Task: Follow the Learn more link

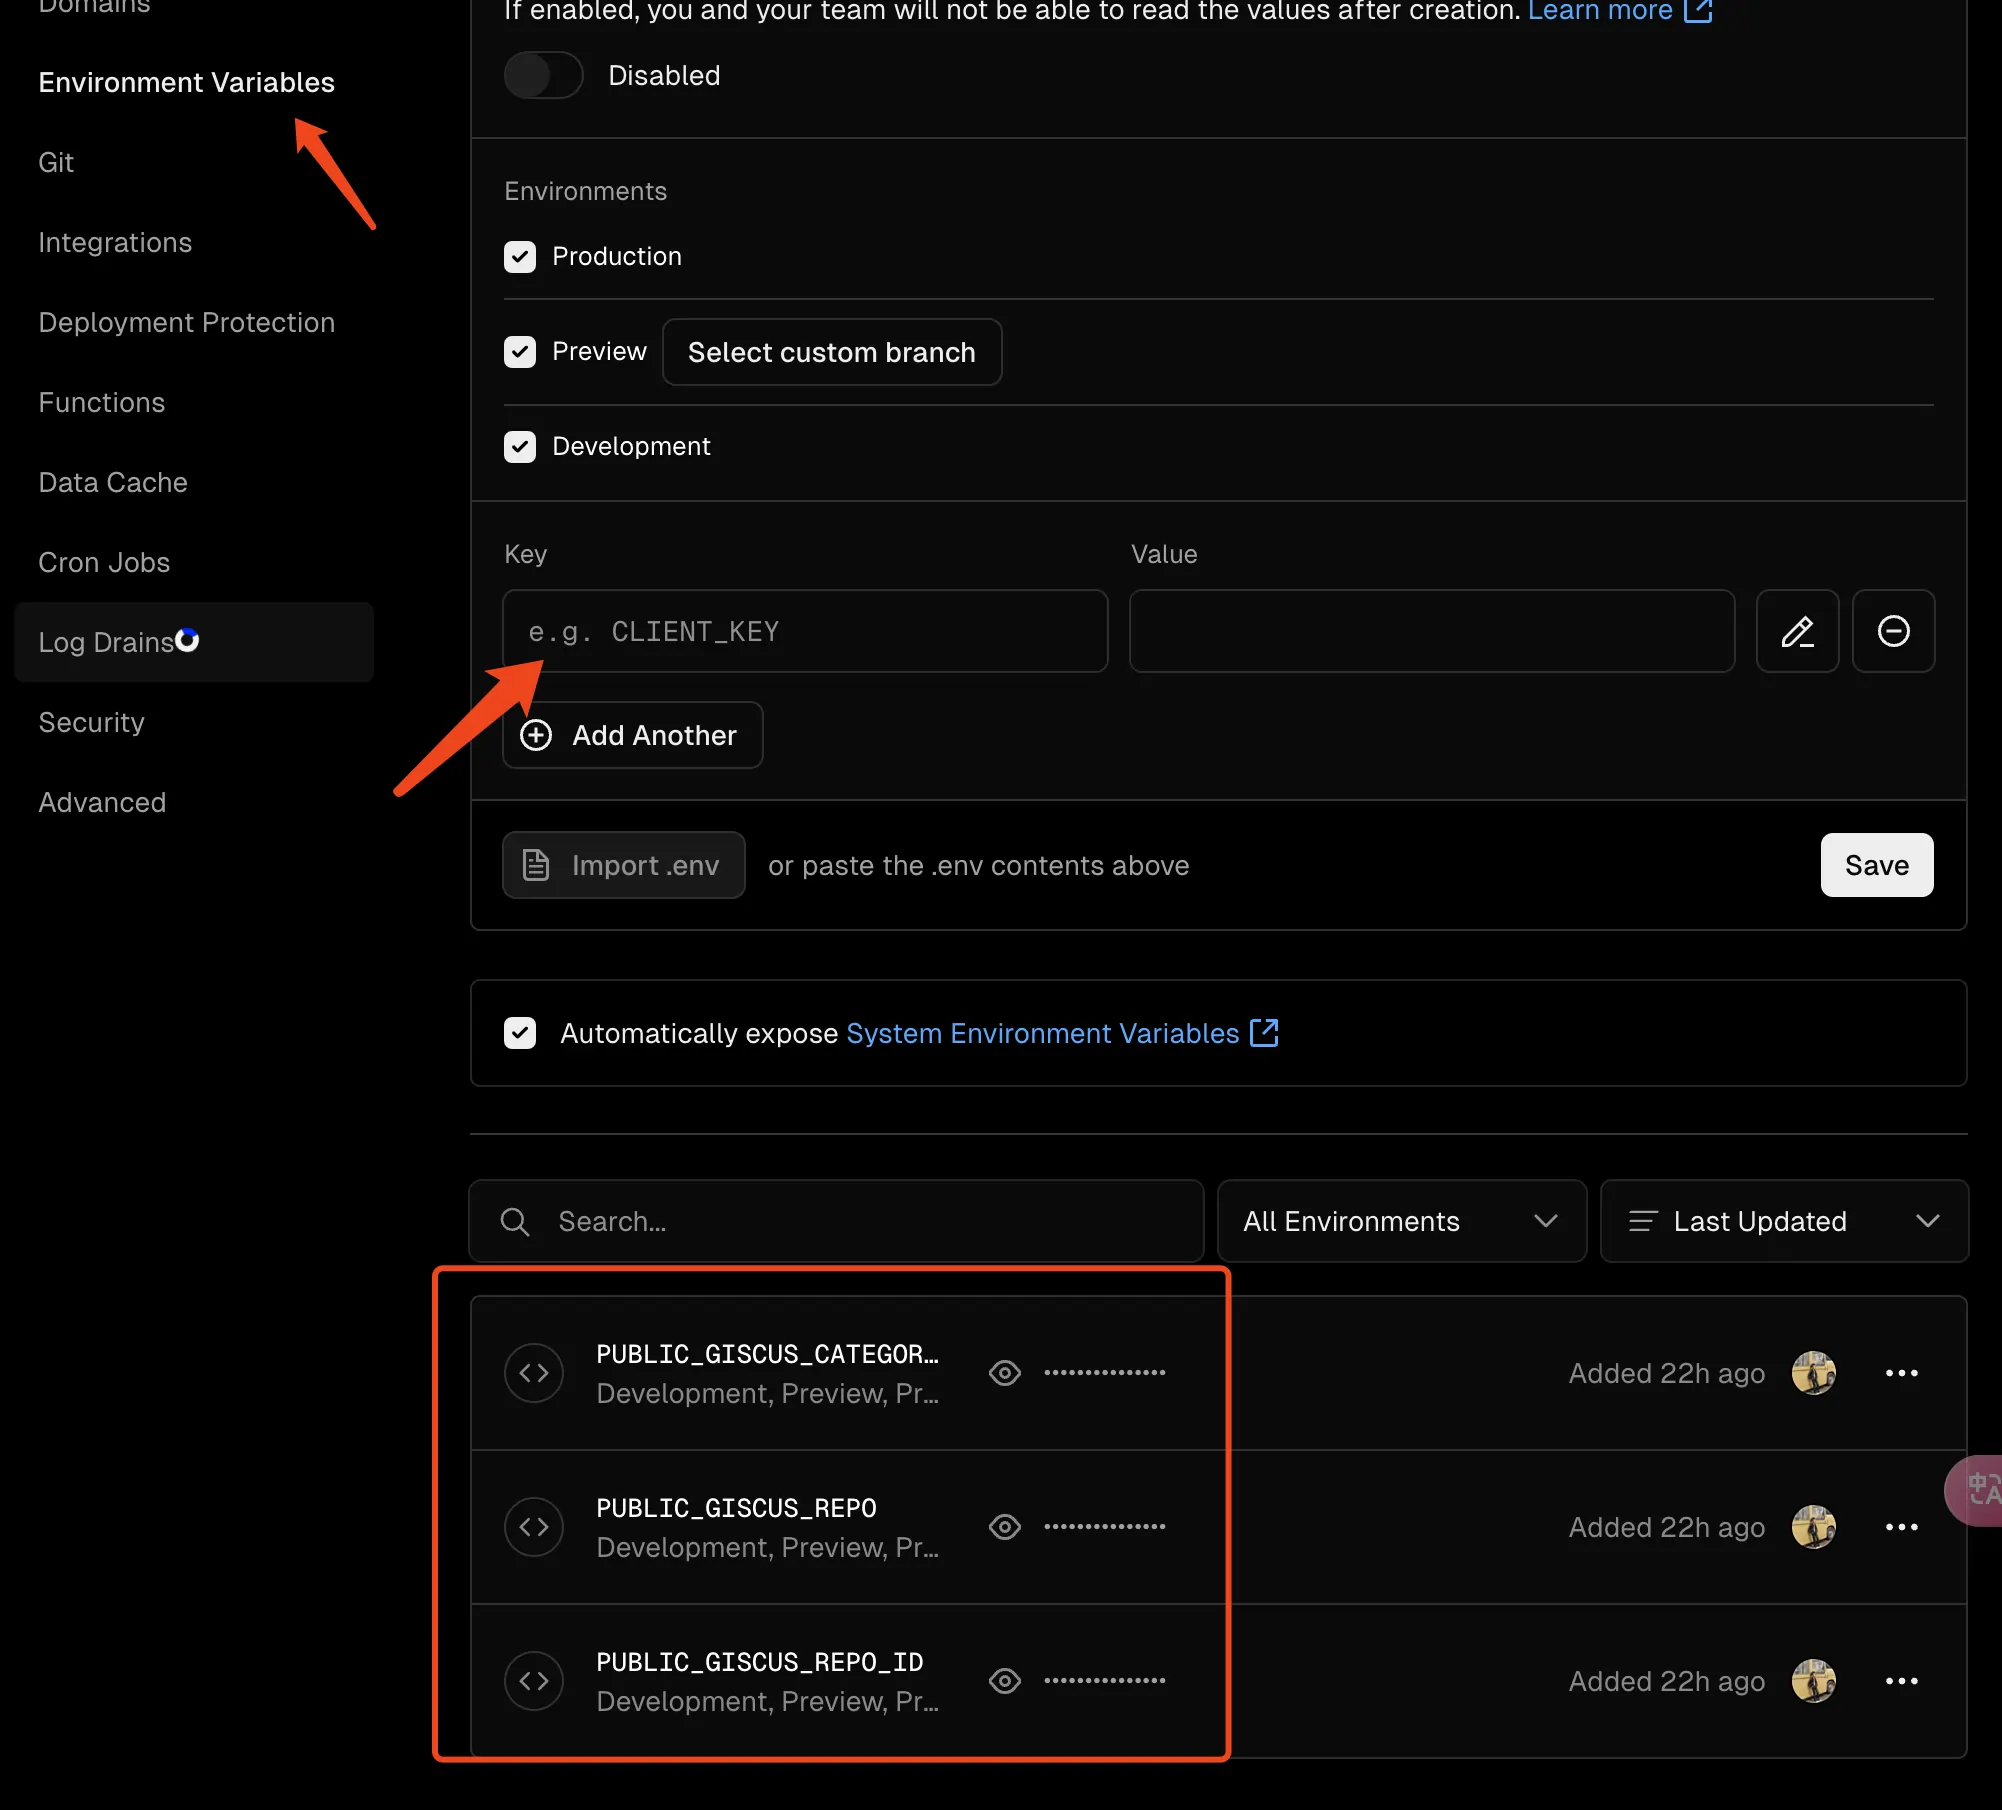Action: [1620, 11]
